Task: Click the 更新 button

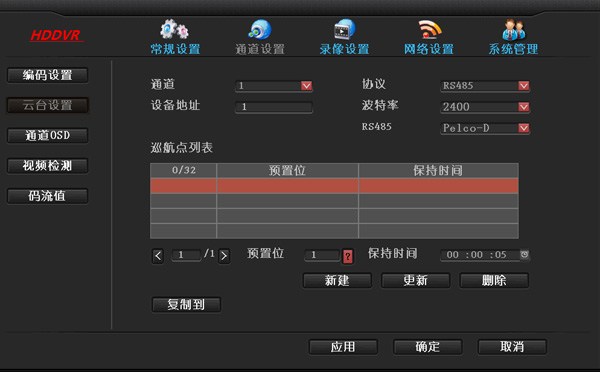Action: click(416, 280)
